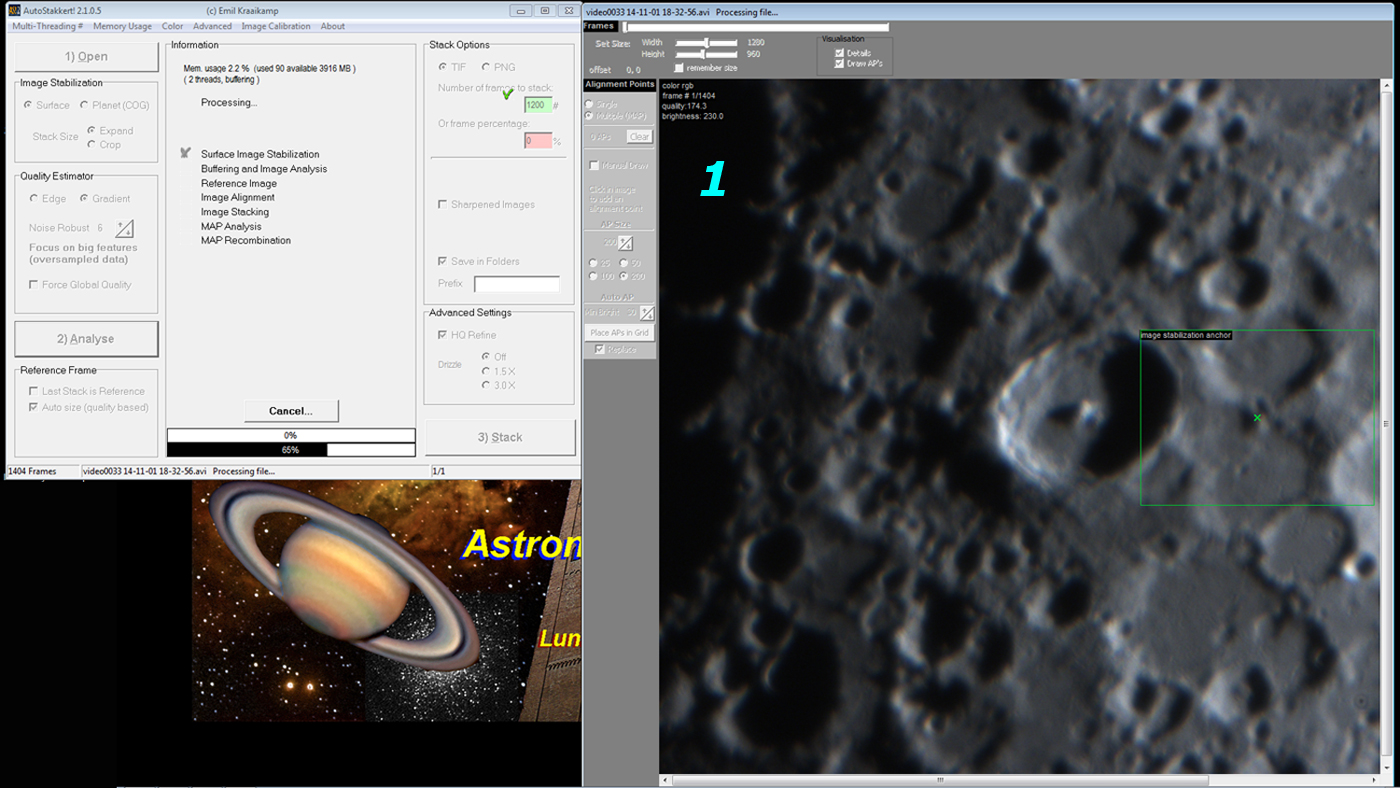1400x788 pixels.
Task: Click the '1404 Frames' status bar text
Action: pos(32,471)
